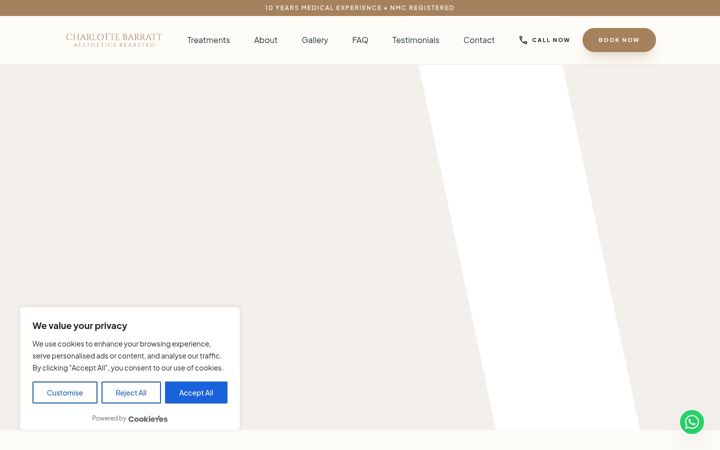Click the 10 Years Medical Experience banner text
Screen dimensions: 720x450
360,8
